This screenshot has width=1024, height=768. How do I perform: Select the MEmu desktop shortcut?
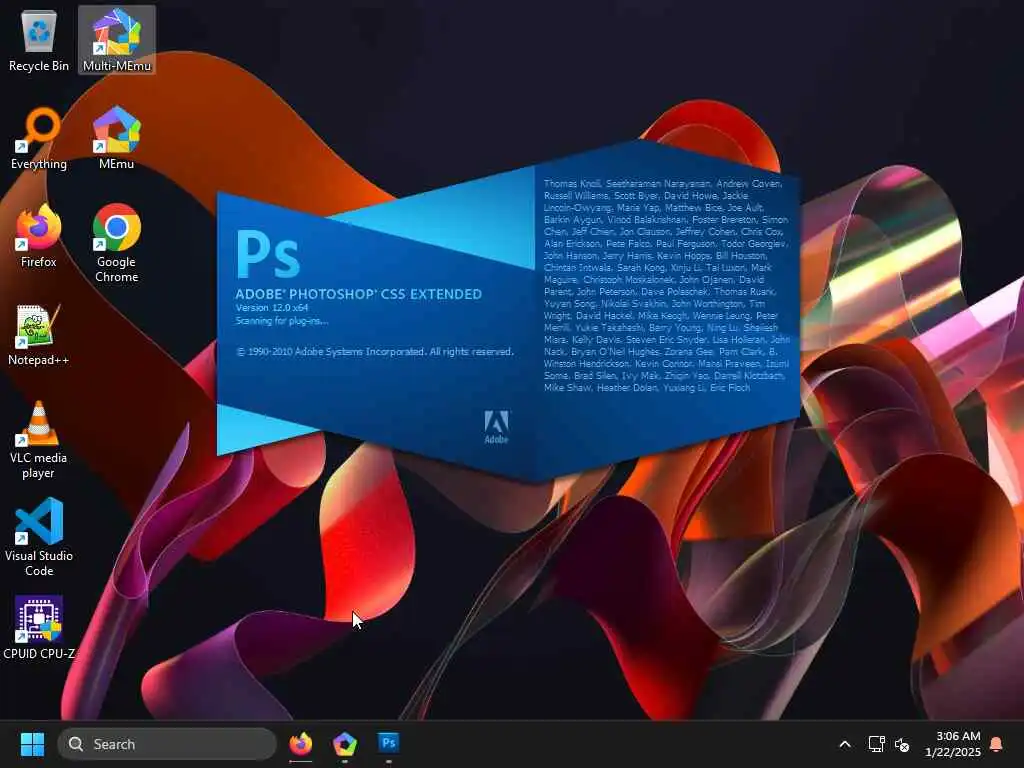116,138
